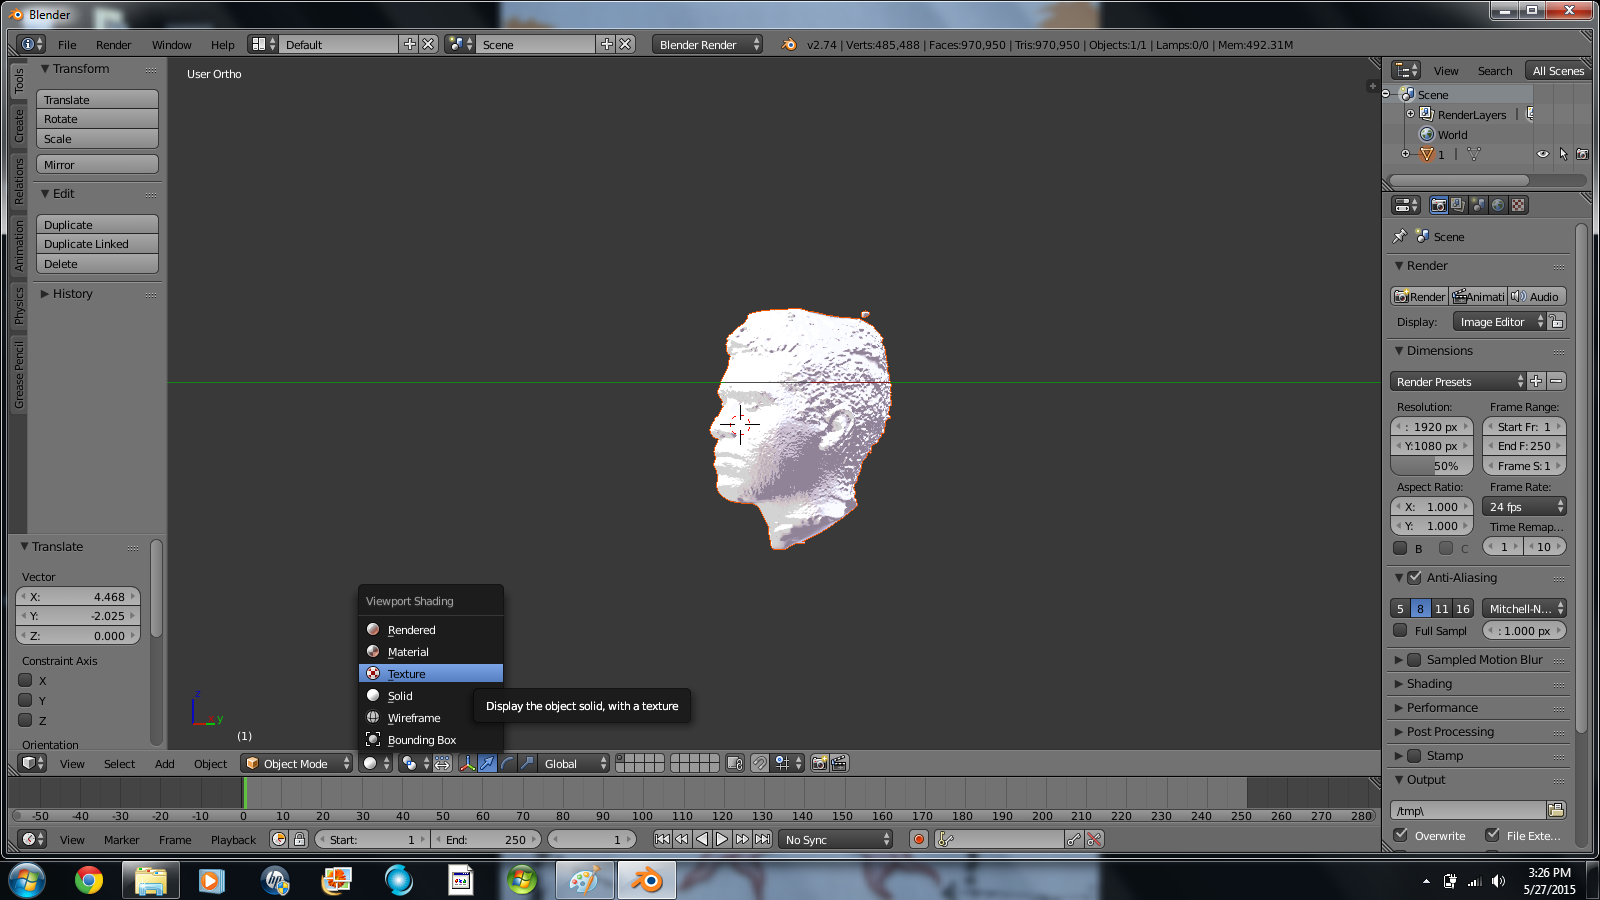The height and width of the screenshot is (900, 1600).
Task: Click the outliner editor type icon
Action: click(1406, 70)
